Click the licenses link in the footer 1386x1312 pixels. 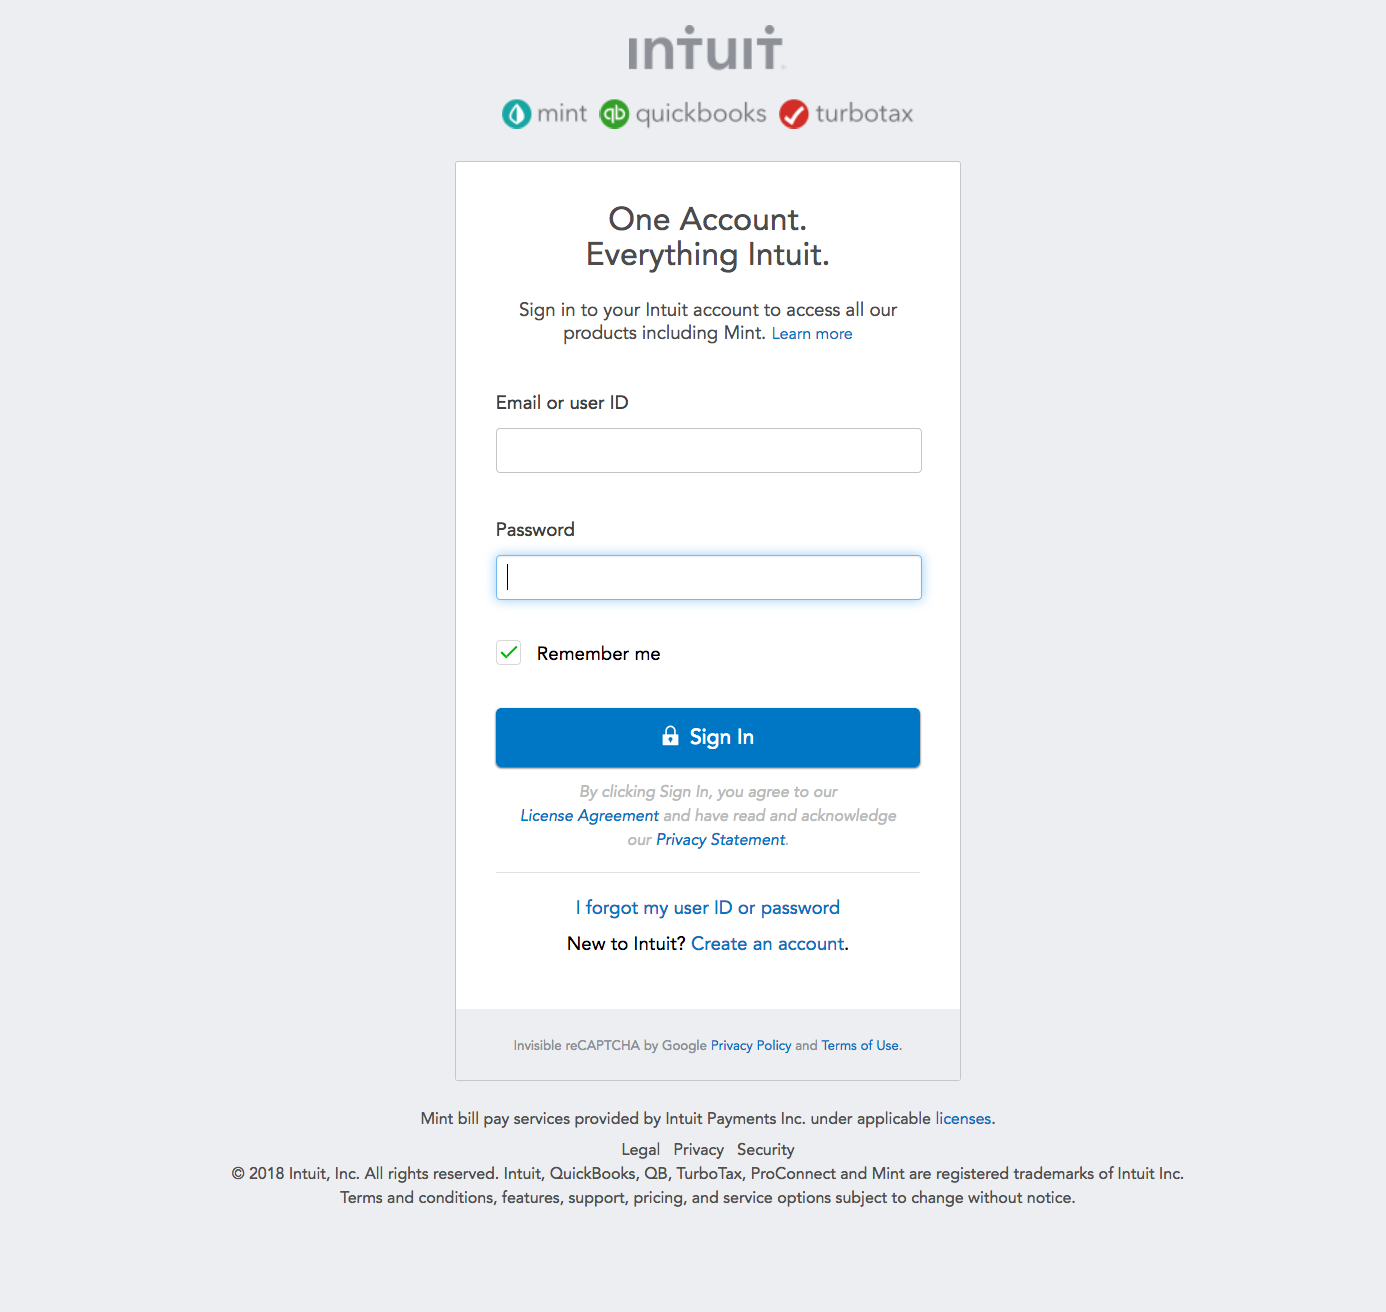coord(962,1118)
